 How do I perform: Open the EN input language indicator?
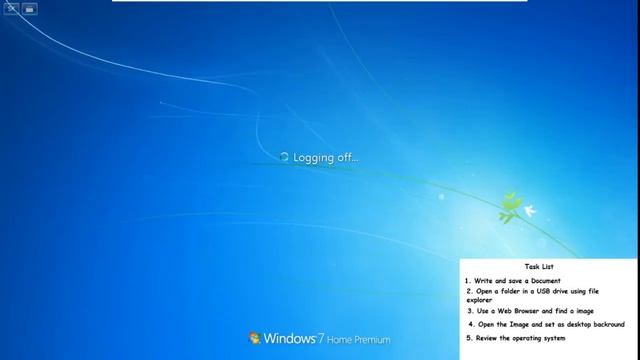point(11,8)
